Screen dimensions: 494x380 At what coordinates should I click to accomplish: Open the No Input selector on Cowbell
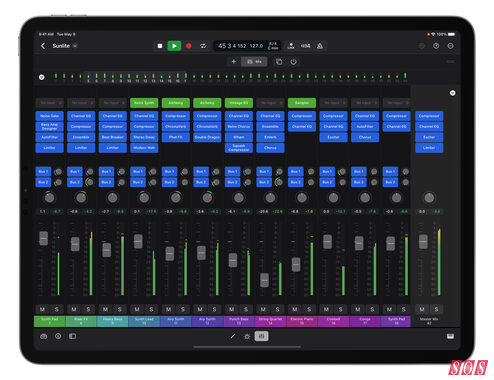333,103
